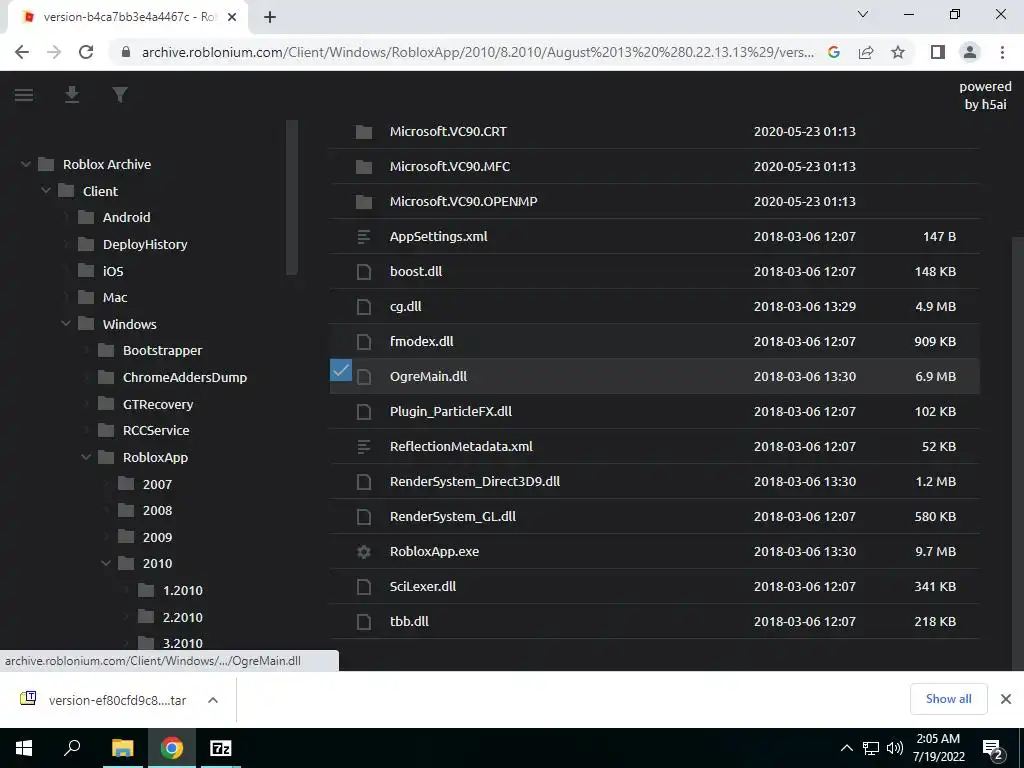Click the powered by h5ai link
Viewport: 1024px width, 768px height.
(985, 95)
